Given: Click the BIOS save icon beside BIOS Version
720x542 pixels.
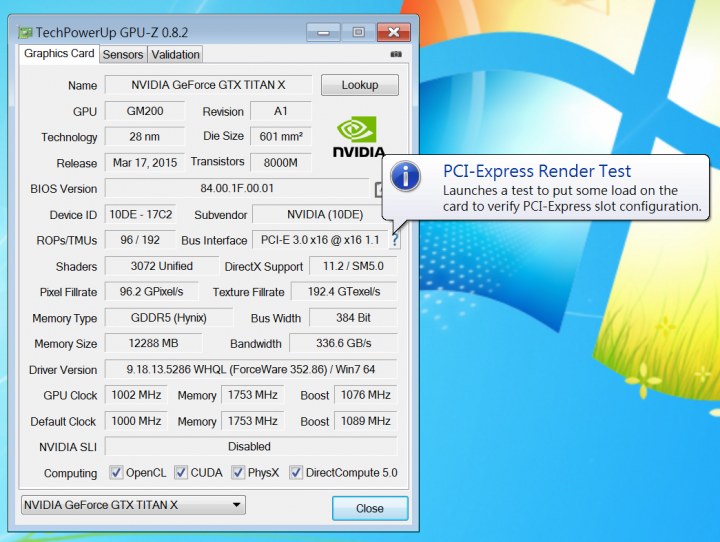Looking at the screenshot, I should pos(378,189).
